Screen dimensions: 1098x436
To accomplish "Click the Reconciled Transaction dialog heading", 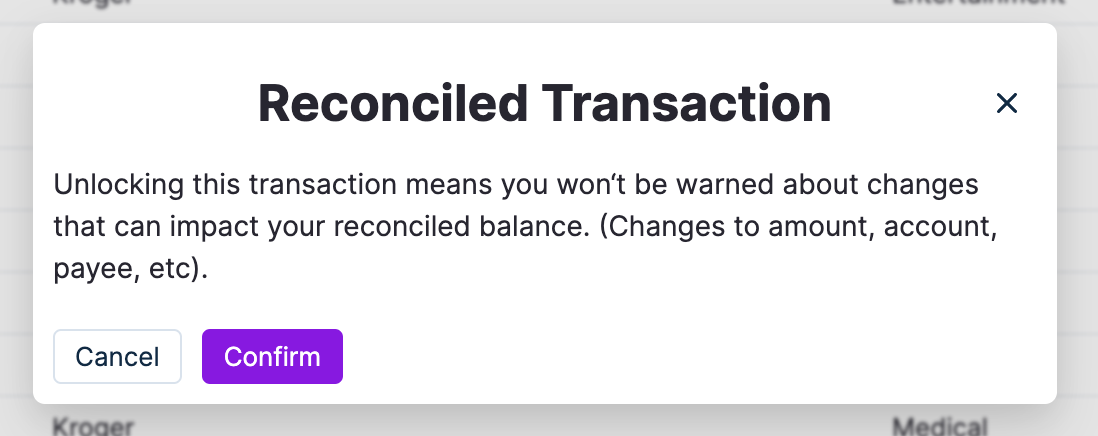I will tap(544, 104).
